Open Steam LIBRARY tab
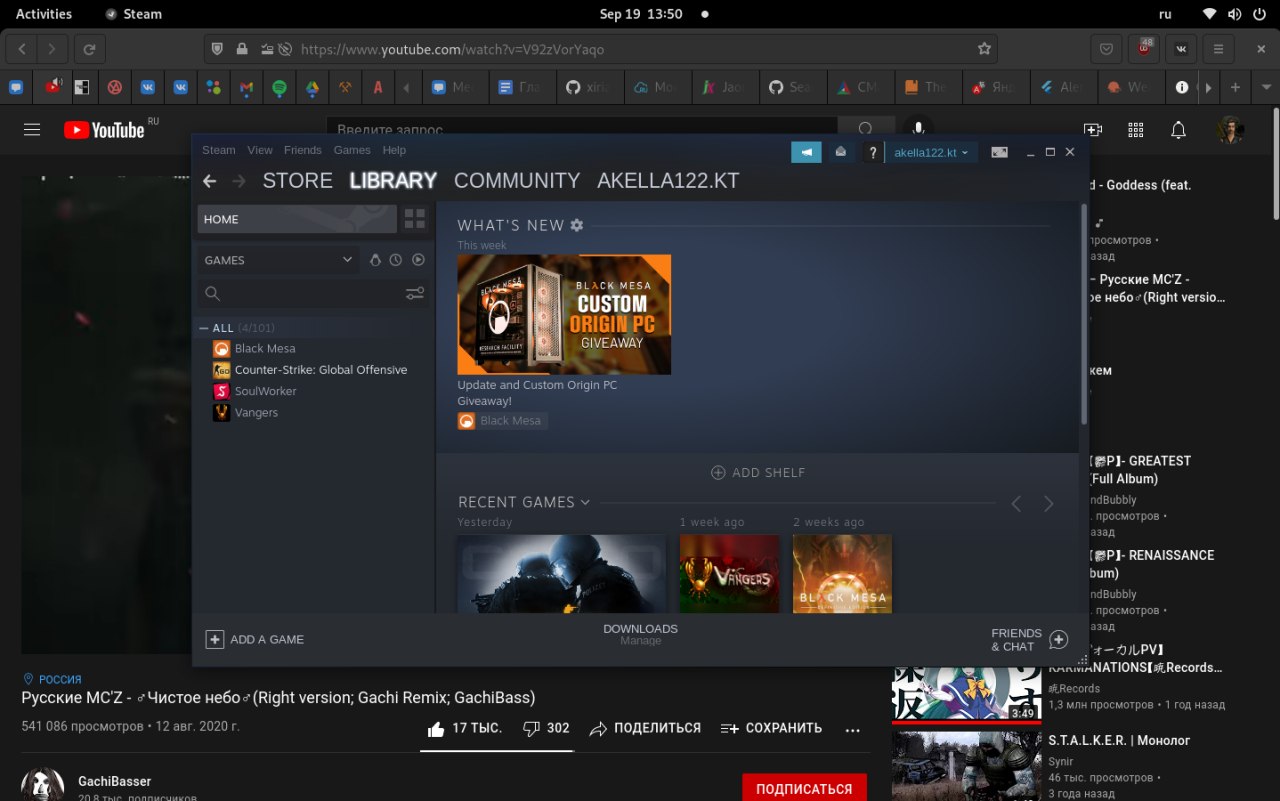Image resolution: width=1280 pixels, height=801 pixels. point(393,181)
